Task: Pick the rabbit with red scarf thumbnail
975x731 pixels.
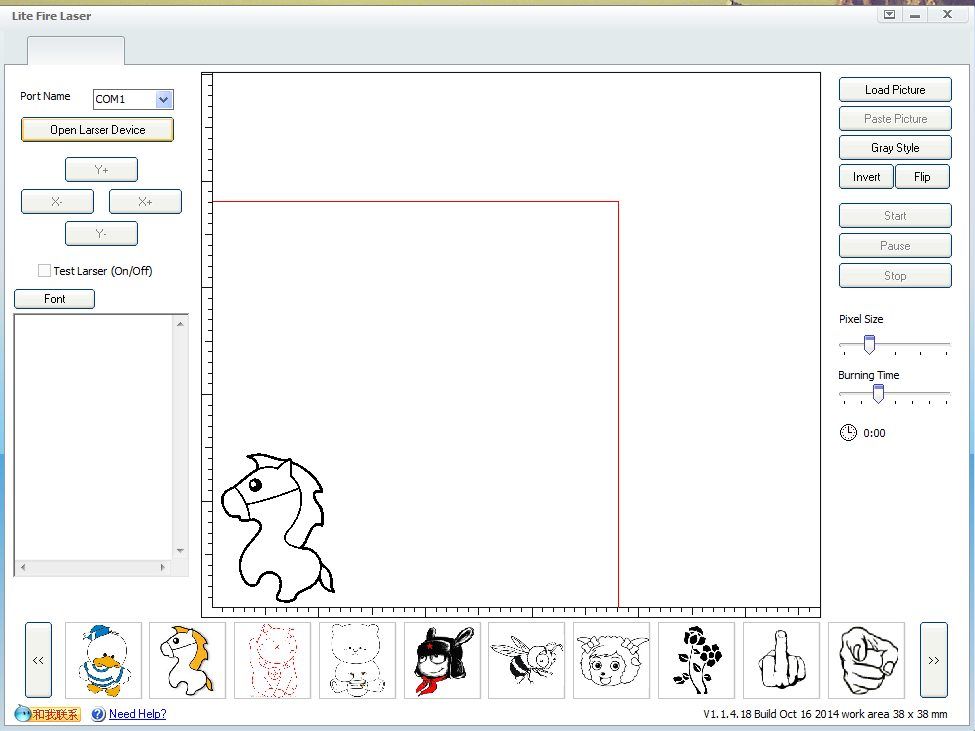Action: (x=442, y=660)
